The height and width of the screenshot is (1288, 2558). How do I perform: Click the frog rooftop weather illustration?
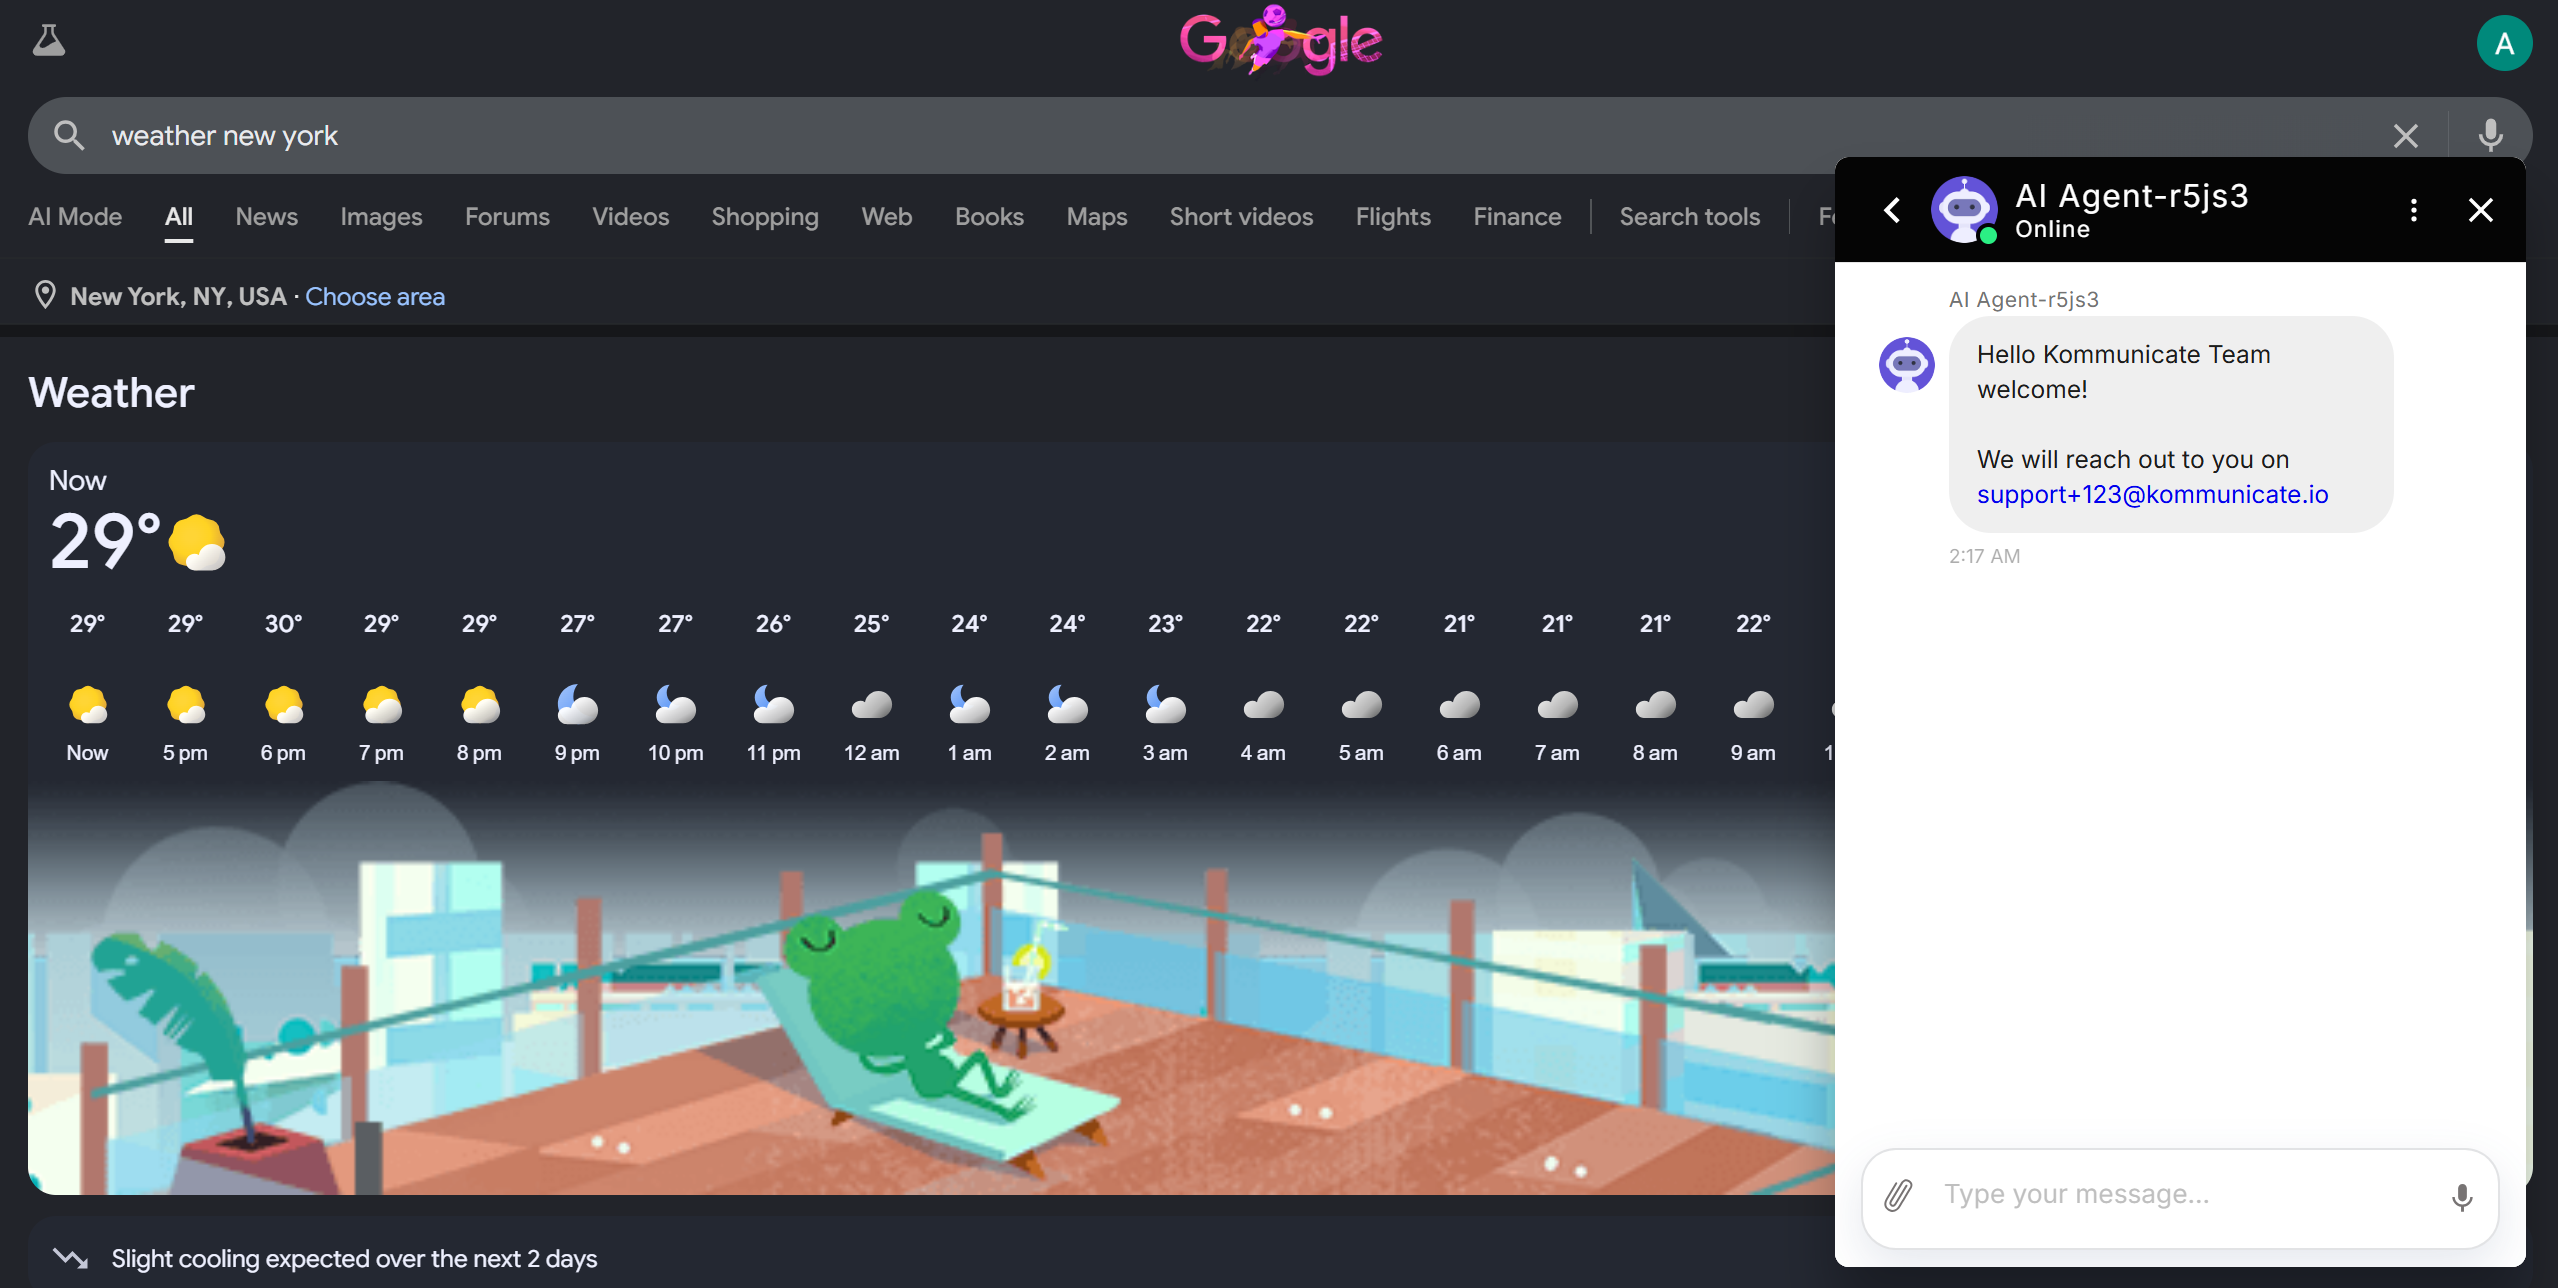931,990
